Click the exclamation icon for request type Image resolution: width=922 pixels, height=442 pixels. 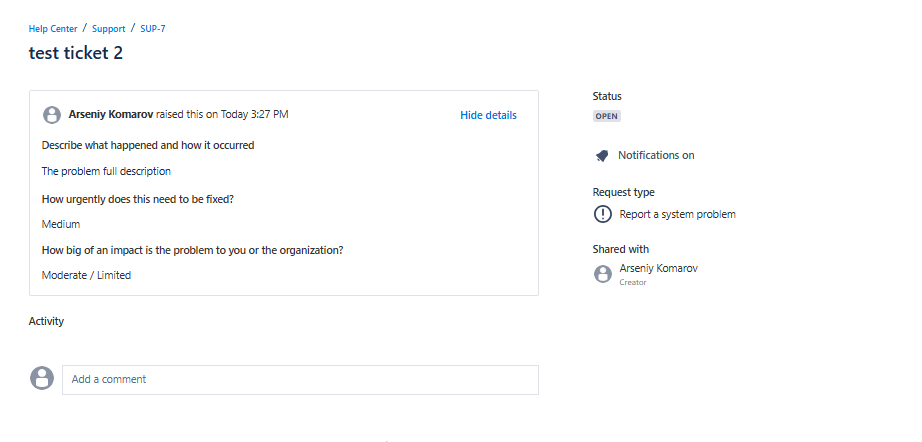coord(602,214)
